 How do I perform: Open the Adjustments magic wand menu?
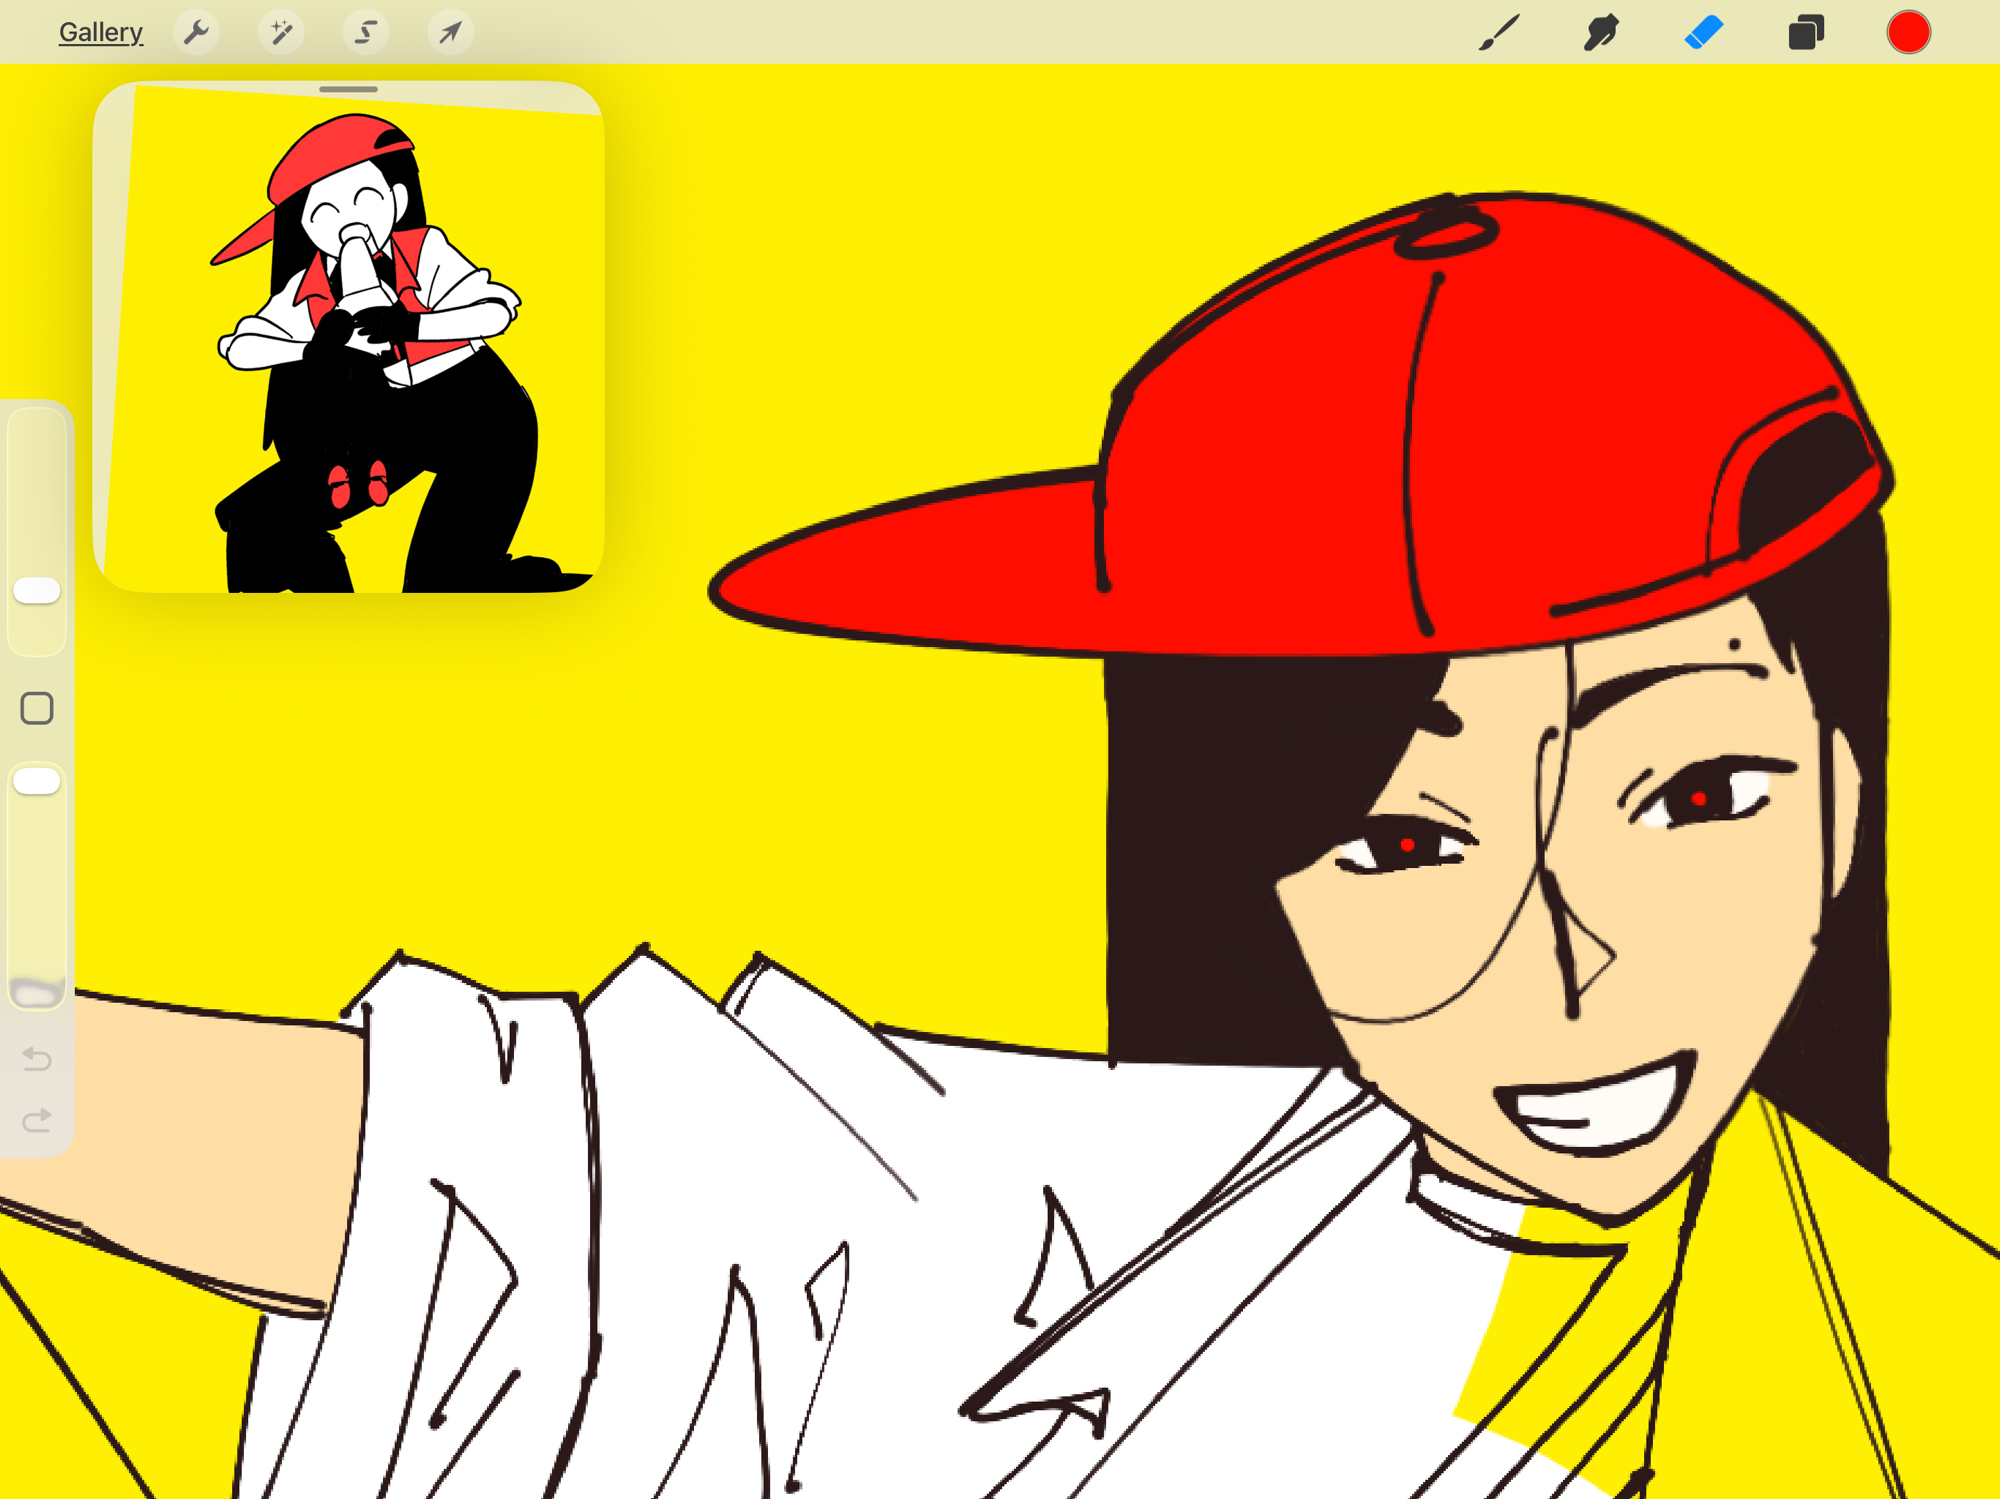(x=281, y=32)
